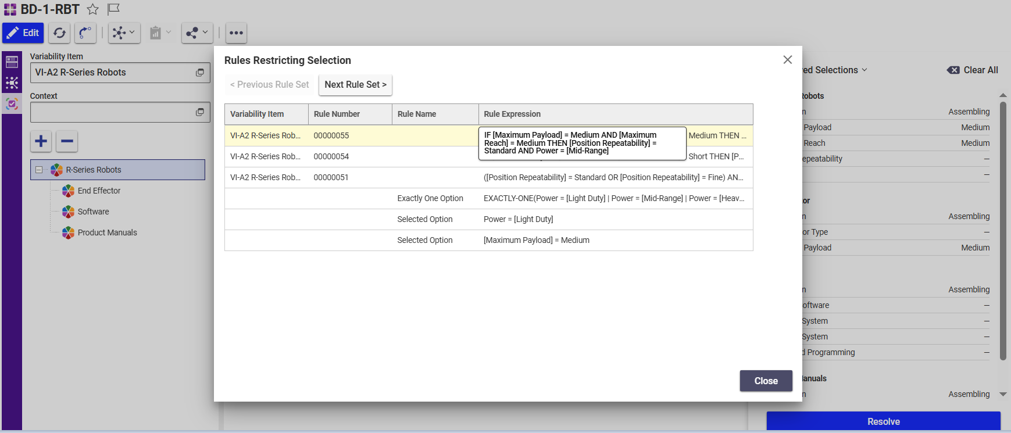Select End Effector tree item

click(99, 191)
